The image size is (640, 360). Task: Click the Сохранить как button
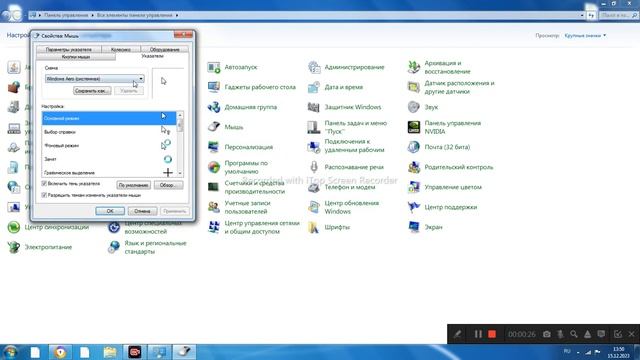[92, 91]
